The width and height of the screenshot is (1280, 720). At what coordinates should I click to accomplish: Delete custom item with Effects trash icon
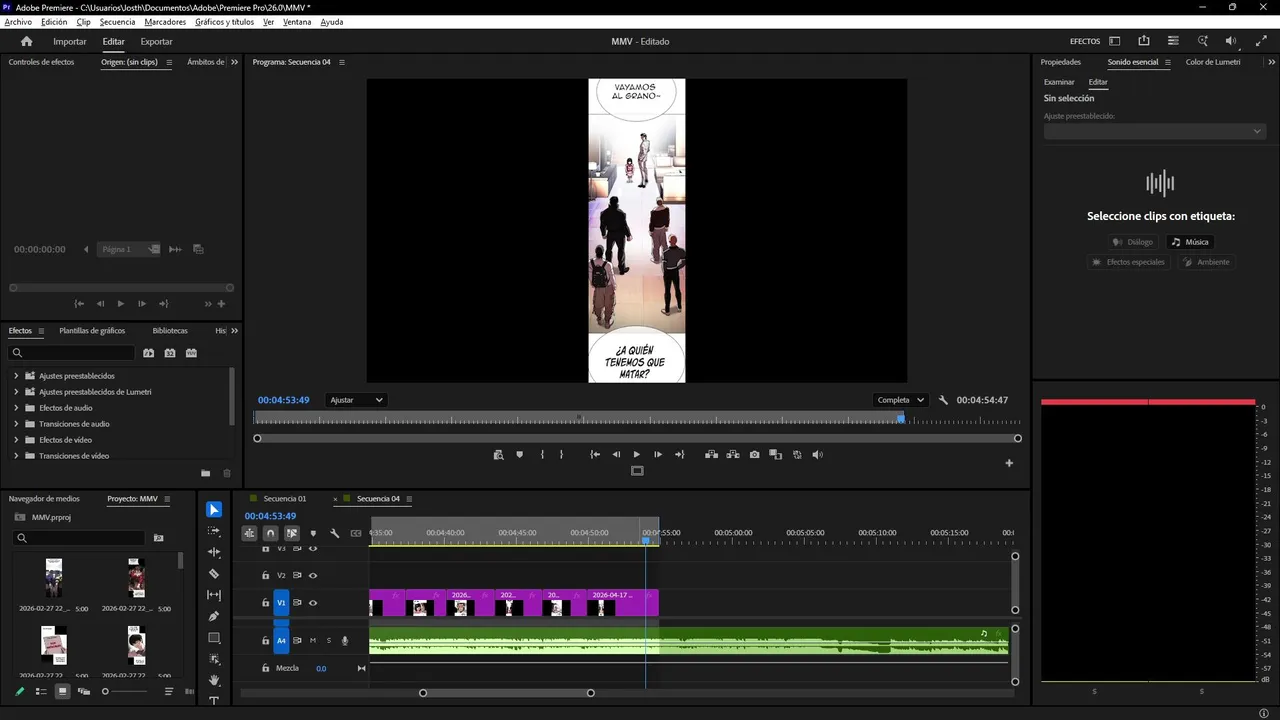(227, 473)
